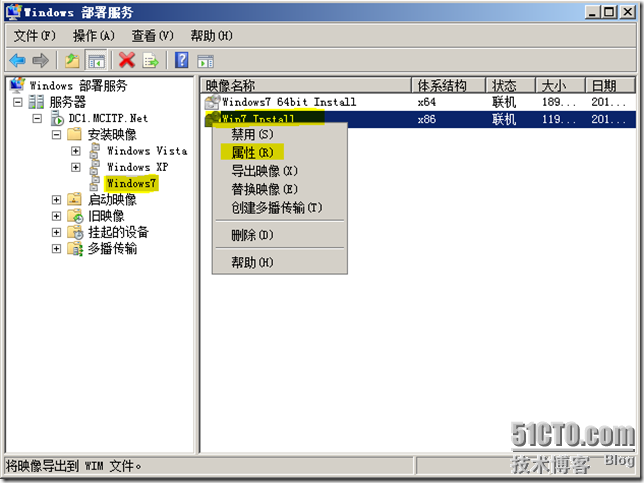Click the Windows7 64bit Install image icon
This screenshot has width=644, height=483.
point(212,102)
